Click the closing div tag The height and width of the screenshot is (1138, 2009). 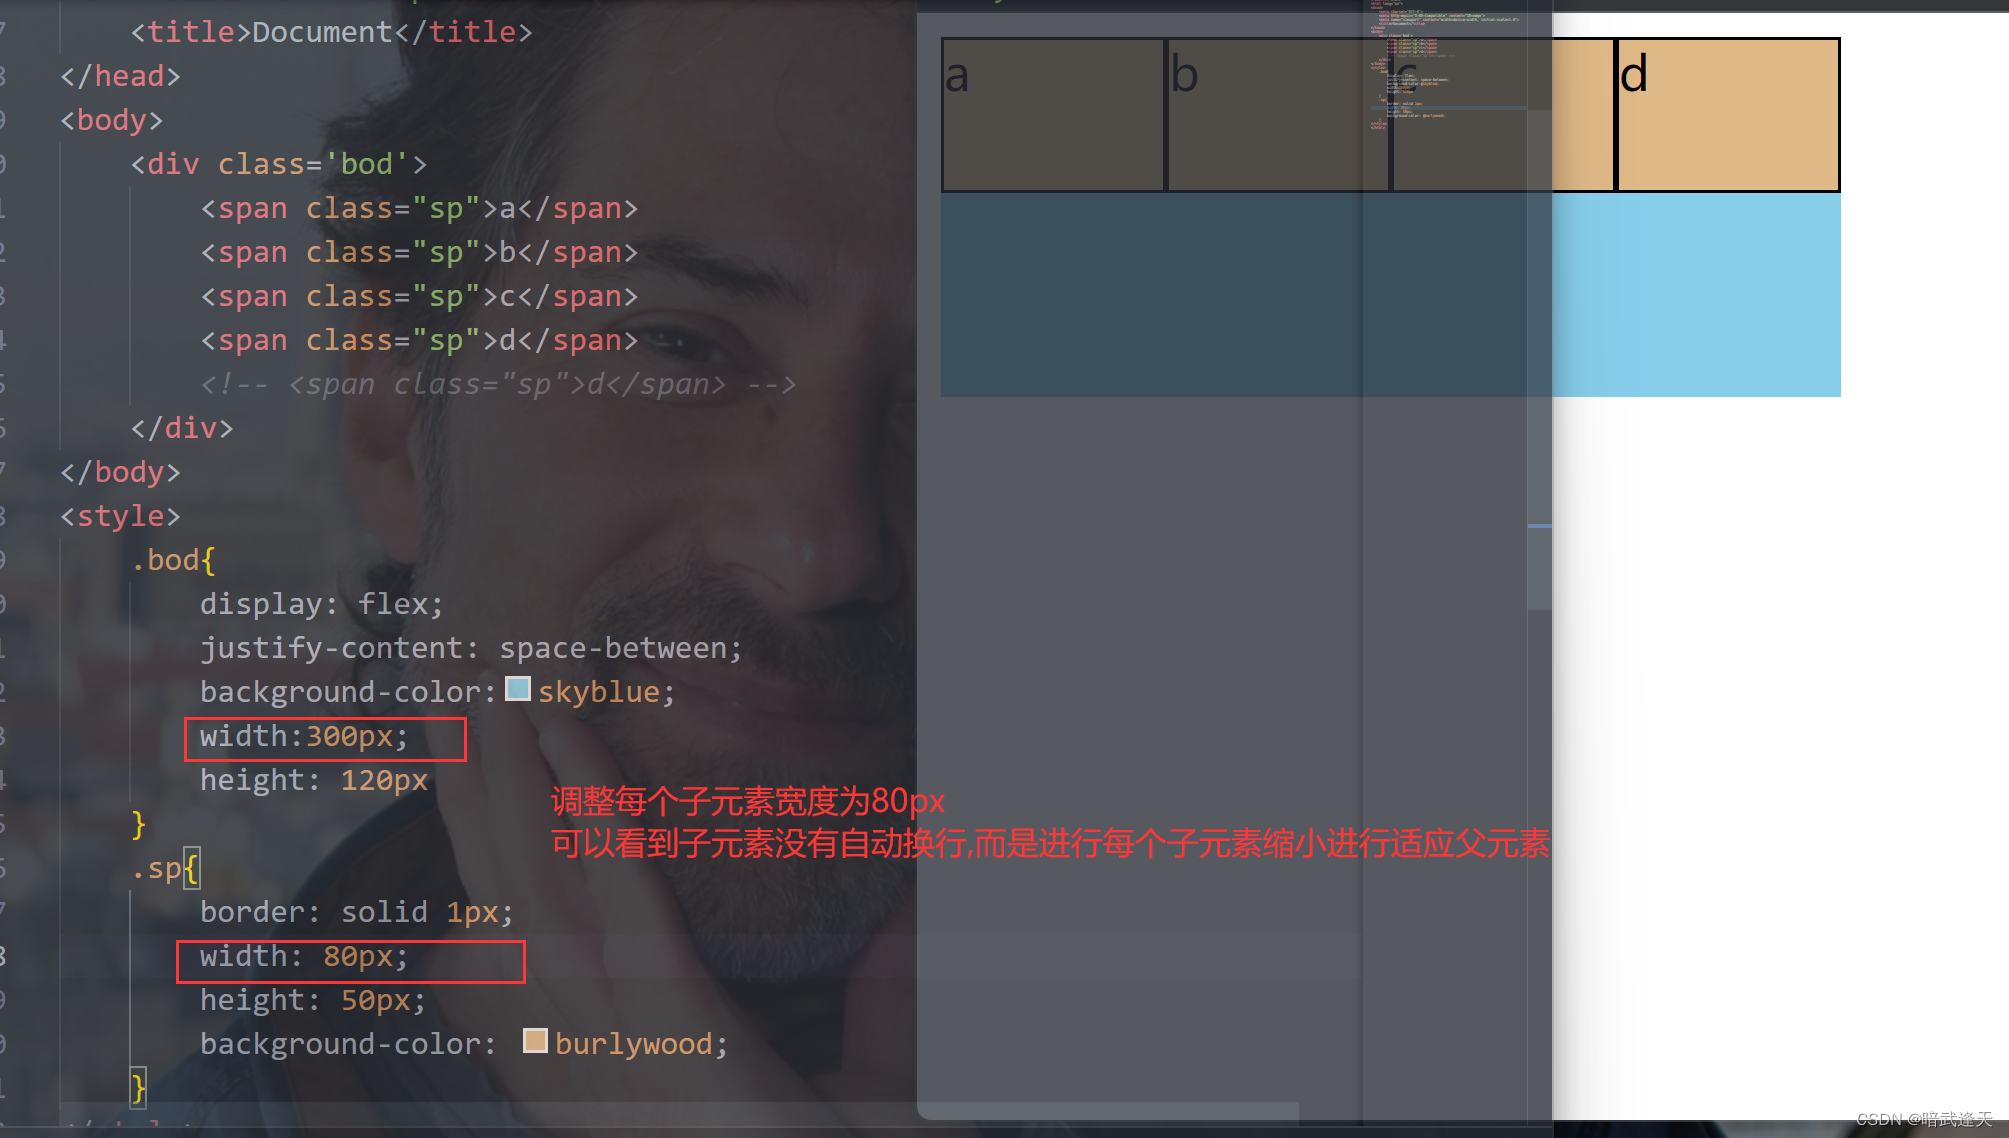pyautogui.click(x=182, y=428)
